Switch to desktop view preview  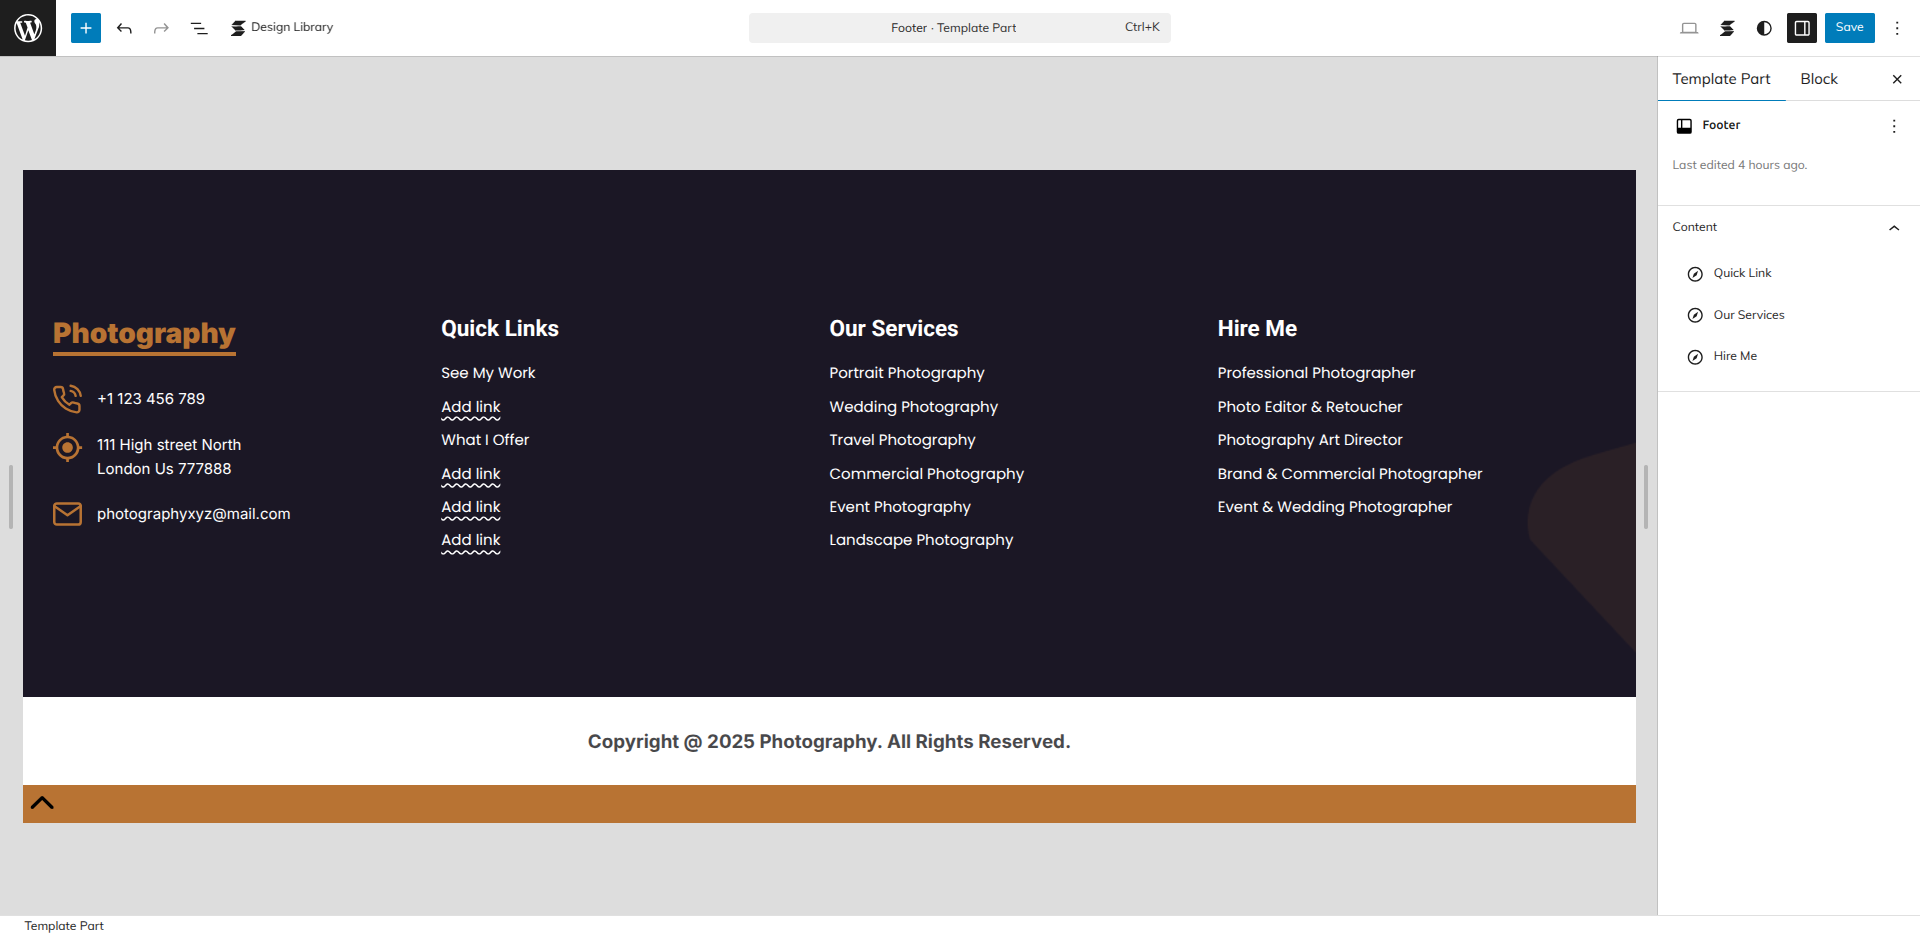[x=1689, y=28]
